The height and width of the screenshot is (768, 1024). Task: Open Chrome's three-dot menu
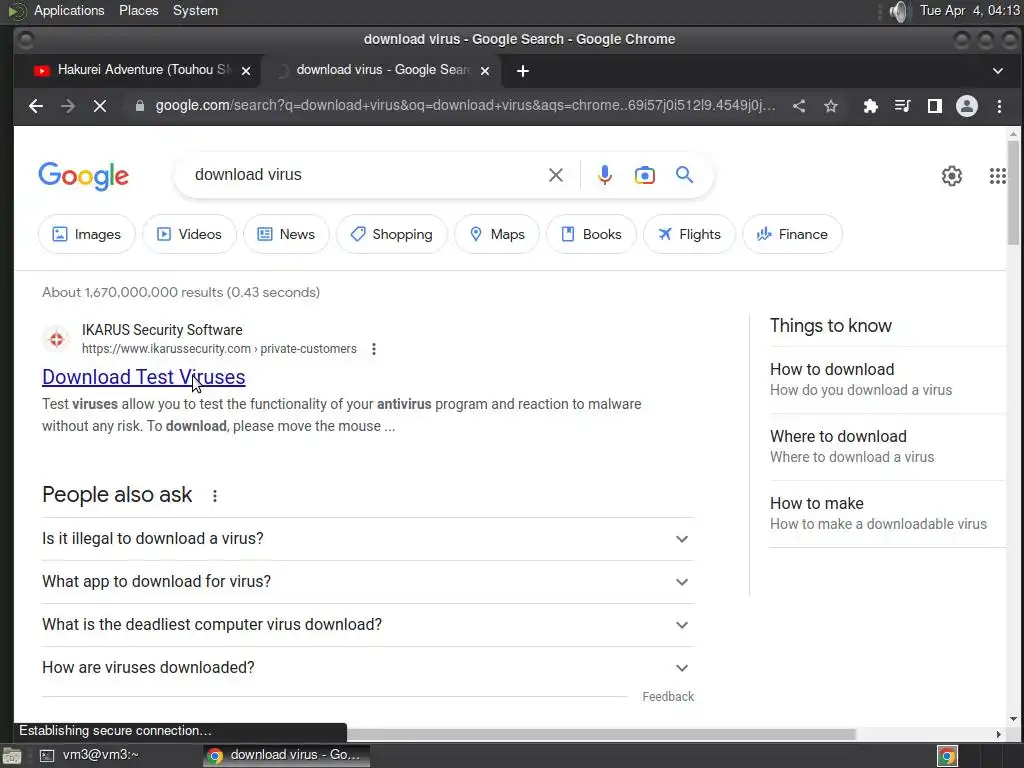coord(999,106)
